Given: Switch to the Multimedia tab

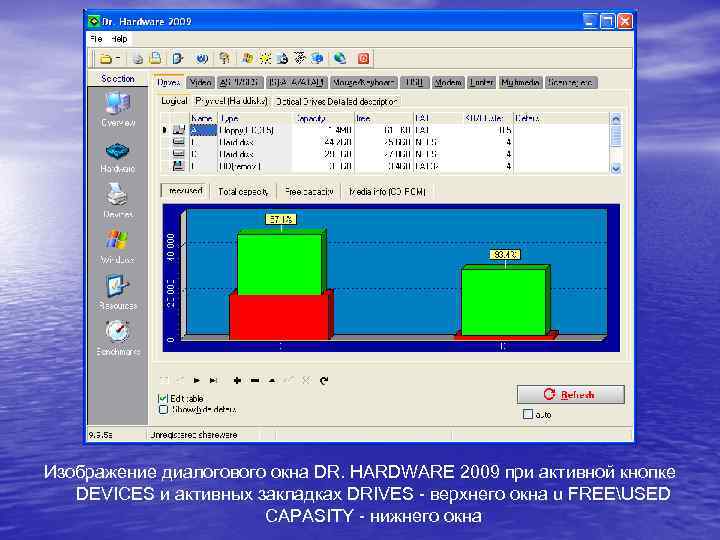Looking at the screenshot, I should pyautogui.click(x=521, y=83).
